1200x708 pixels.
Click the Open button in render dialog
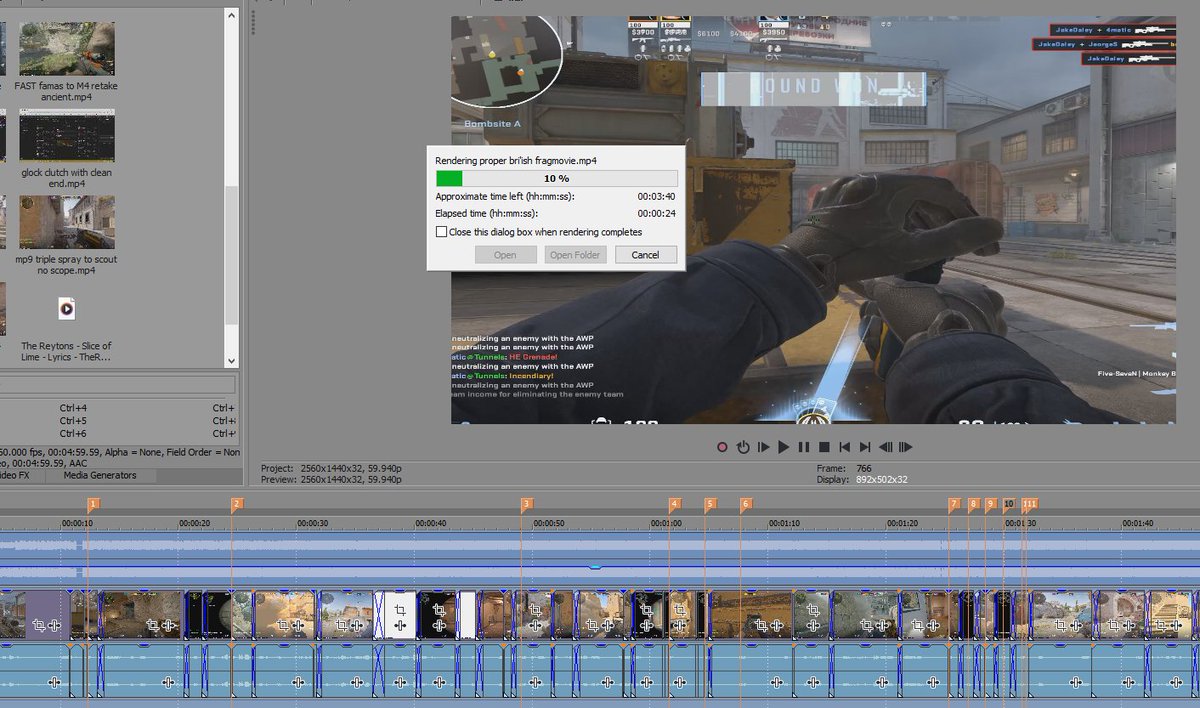(505, 255)
